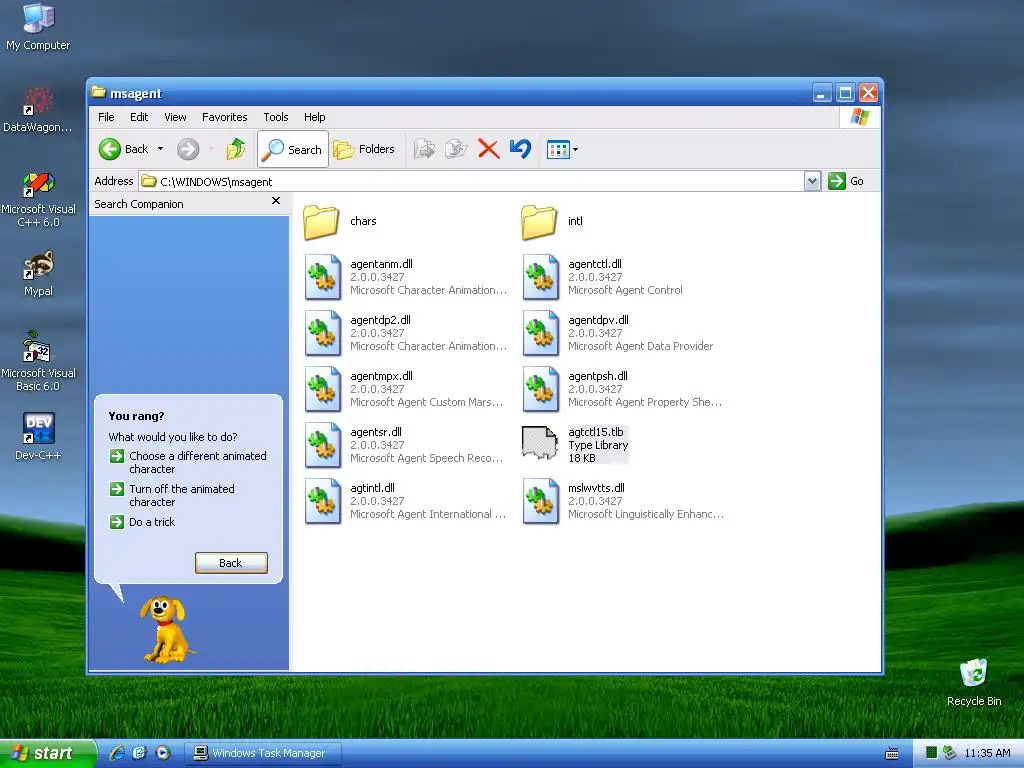Screen dimensions: 1024x768
Task: Expand the Address bar dropdown arrow
Action: (812, 182)
